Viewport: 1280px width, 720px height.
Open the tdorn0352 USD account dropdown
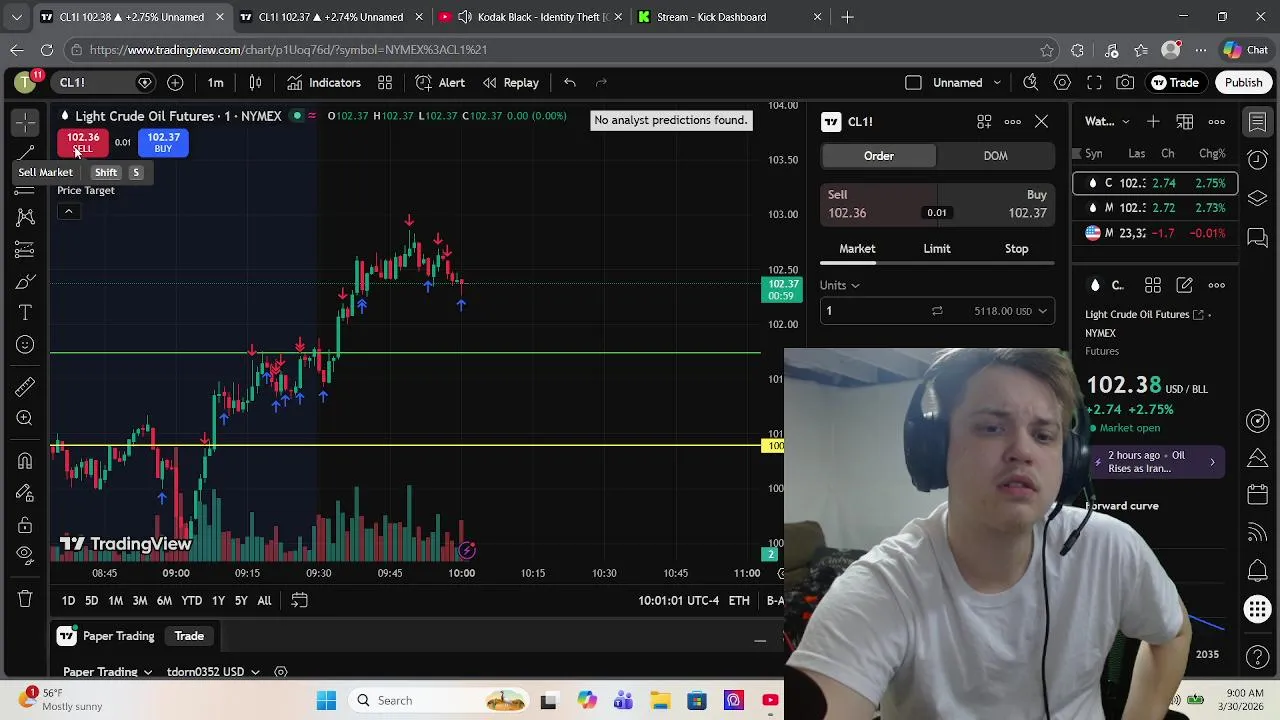213,672
